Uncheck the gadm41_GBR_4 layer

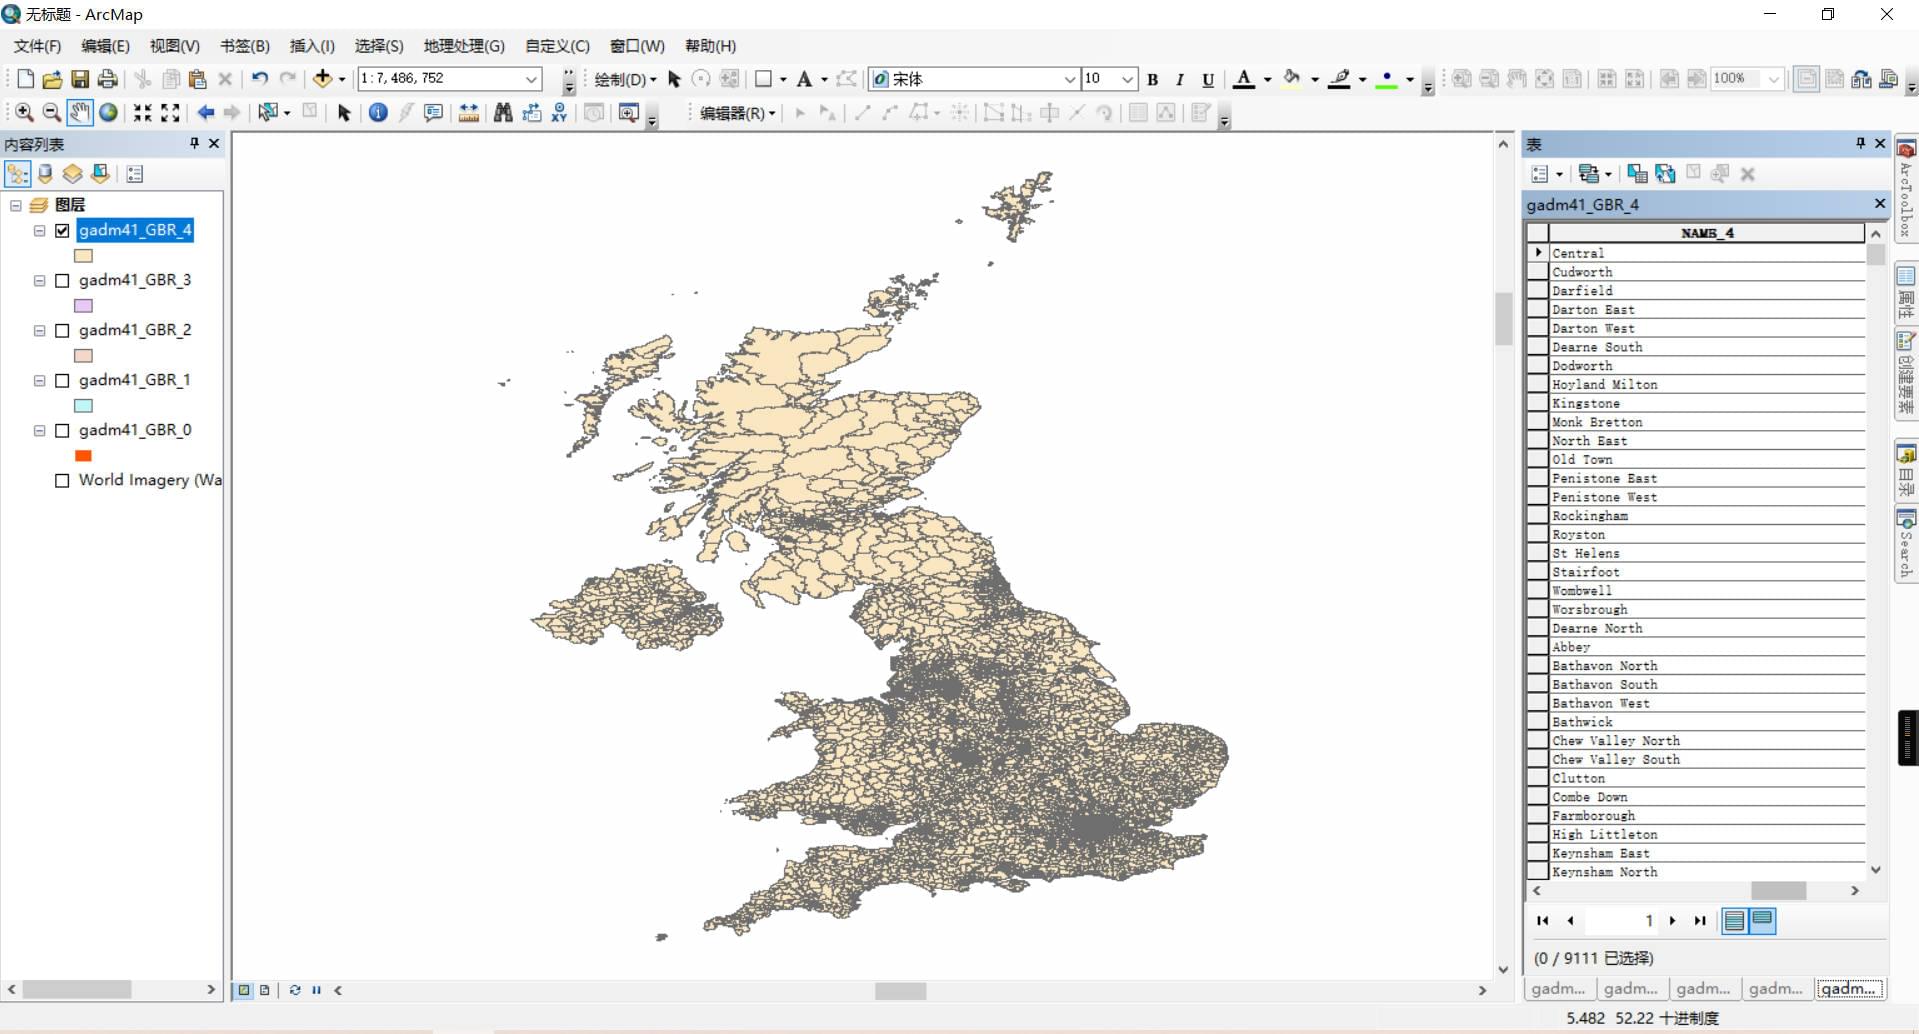click(x=62, y=230)
